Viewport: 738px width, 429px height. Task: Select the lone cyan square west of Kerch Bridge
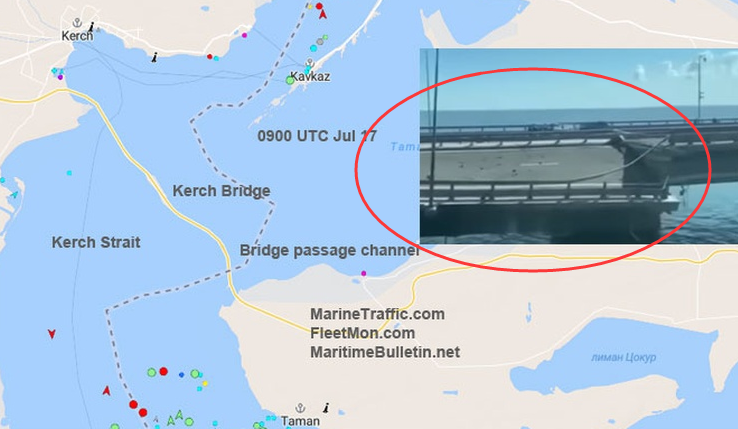pos(69,173)
